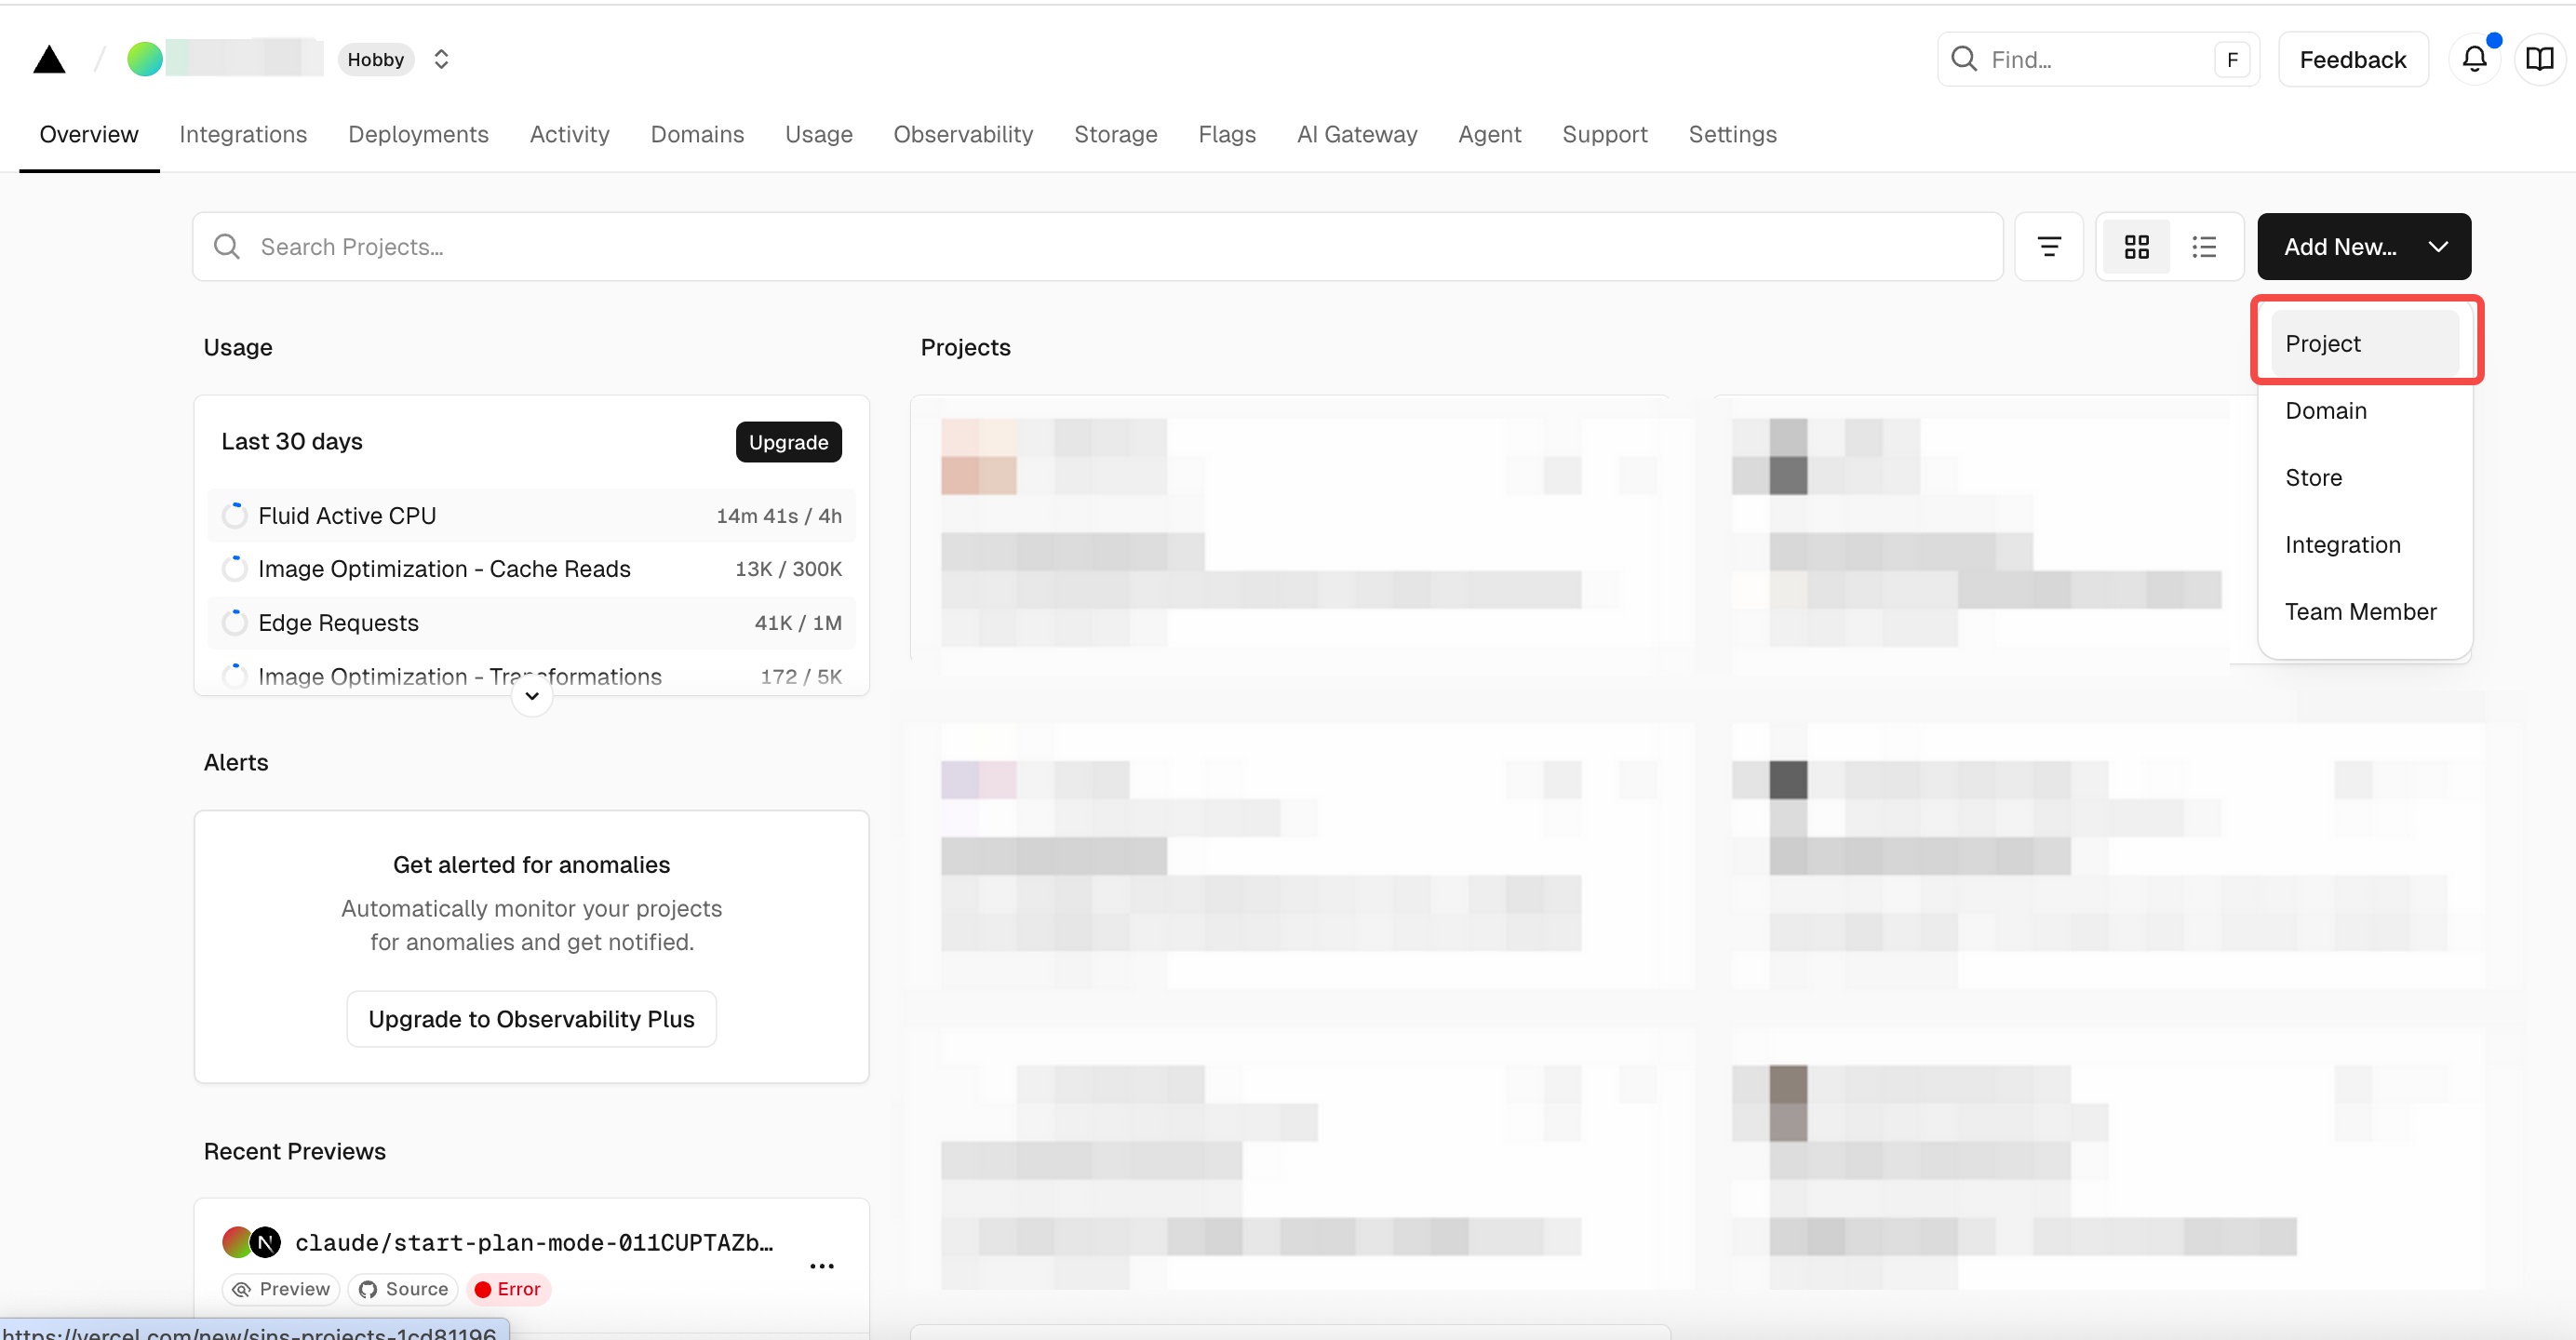Open the Fluid Active CPU usage row
This screenshot has height=1340, width=2576.
tap(531, 515)
